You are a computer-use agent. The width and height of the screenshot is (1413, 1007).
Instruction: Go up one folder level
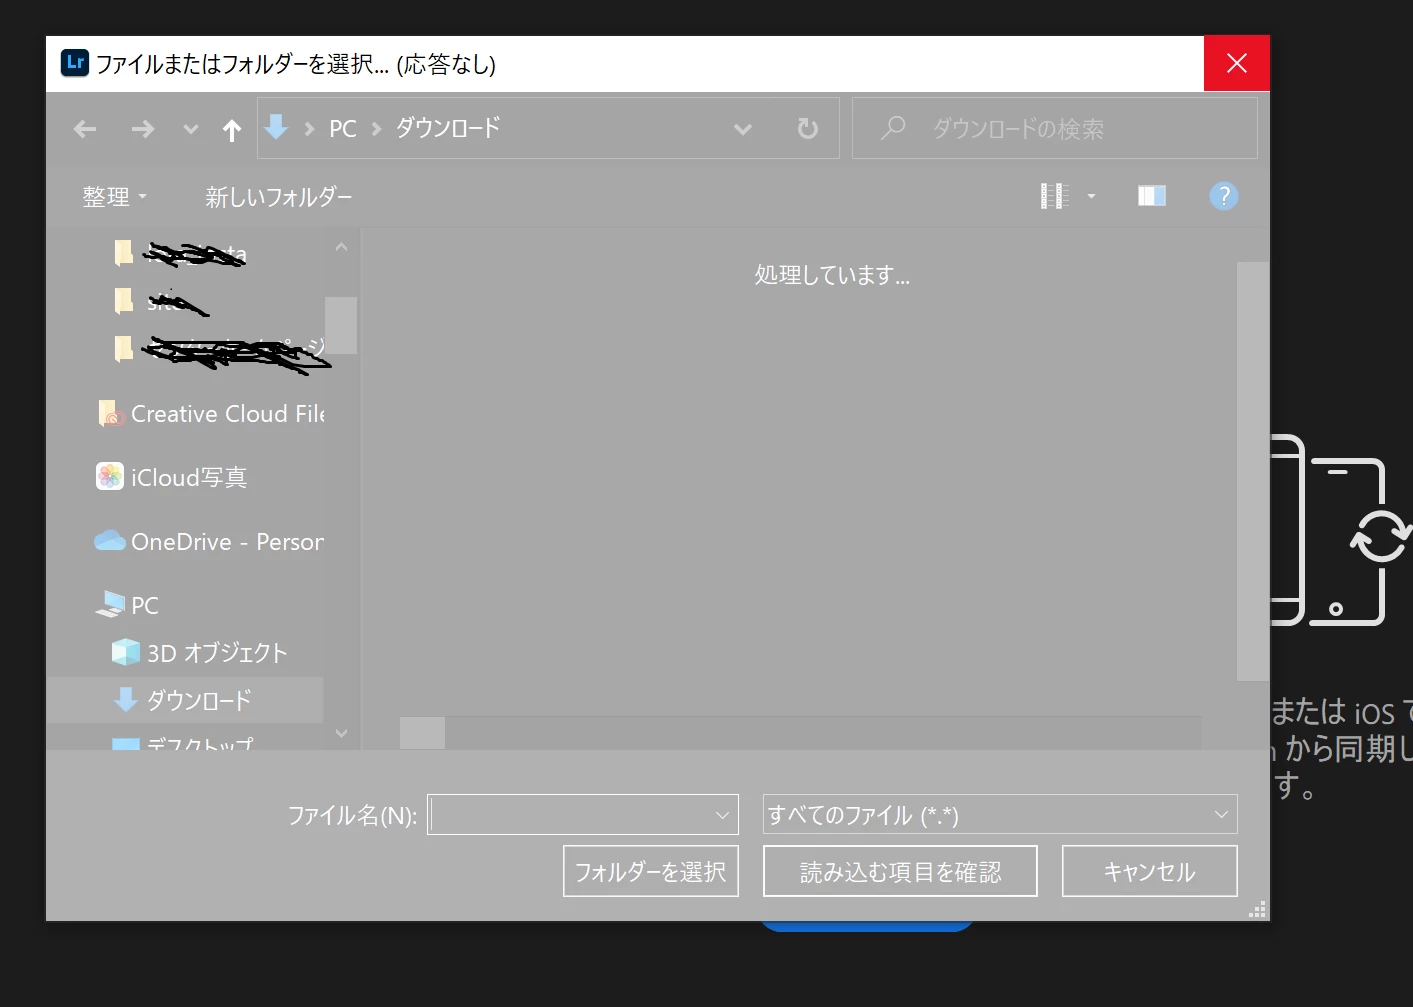point(232,130)
